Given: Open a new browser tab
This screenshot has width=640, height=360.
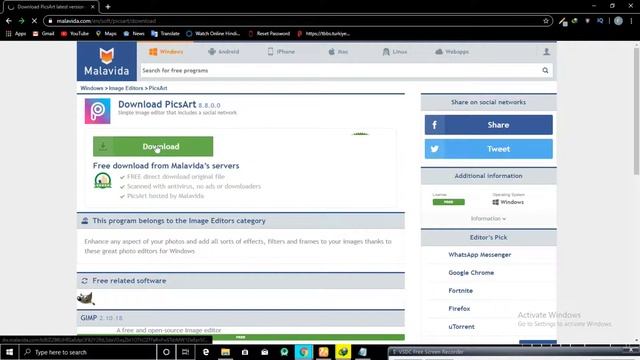Looking at the screenshot, I should pyautogui.click(x=108, y=7).
